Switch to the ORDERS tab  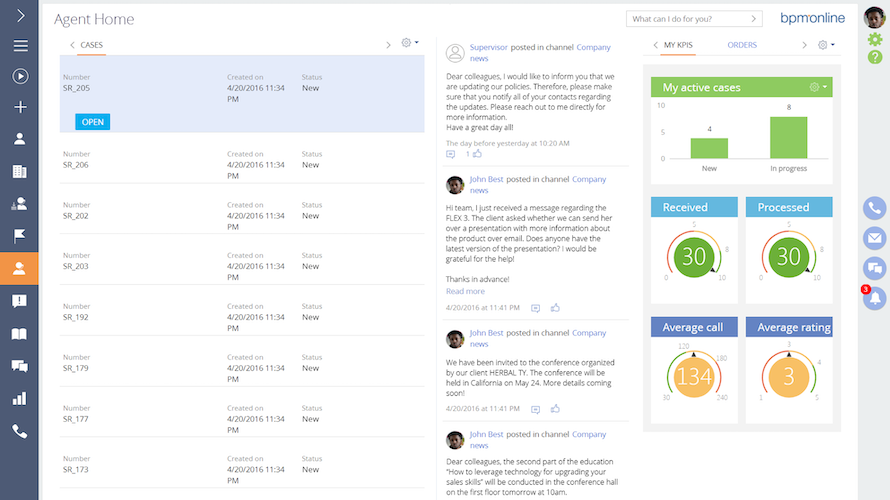tap(742, 45)
